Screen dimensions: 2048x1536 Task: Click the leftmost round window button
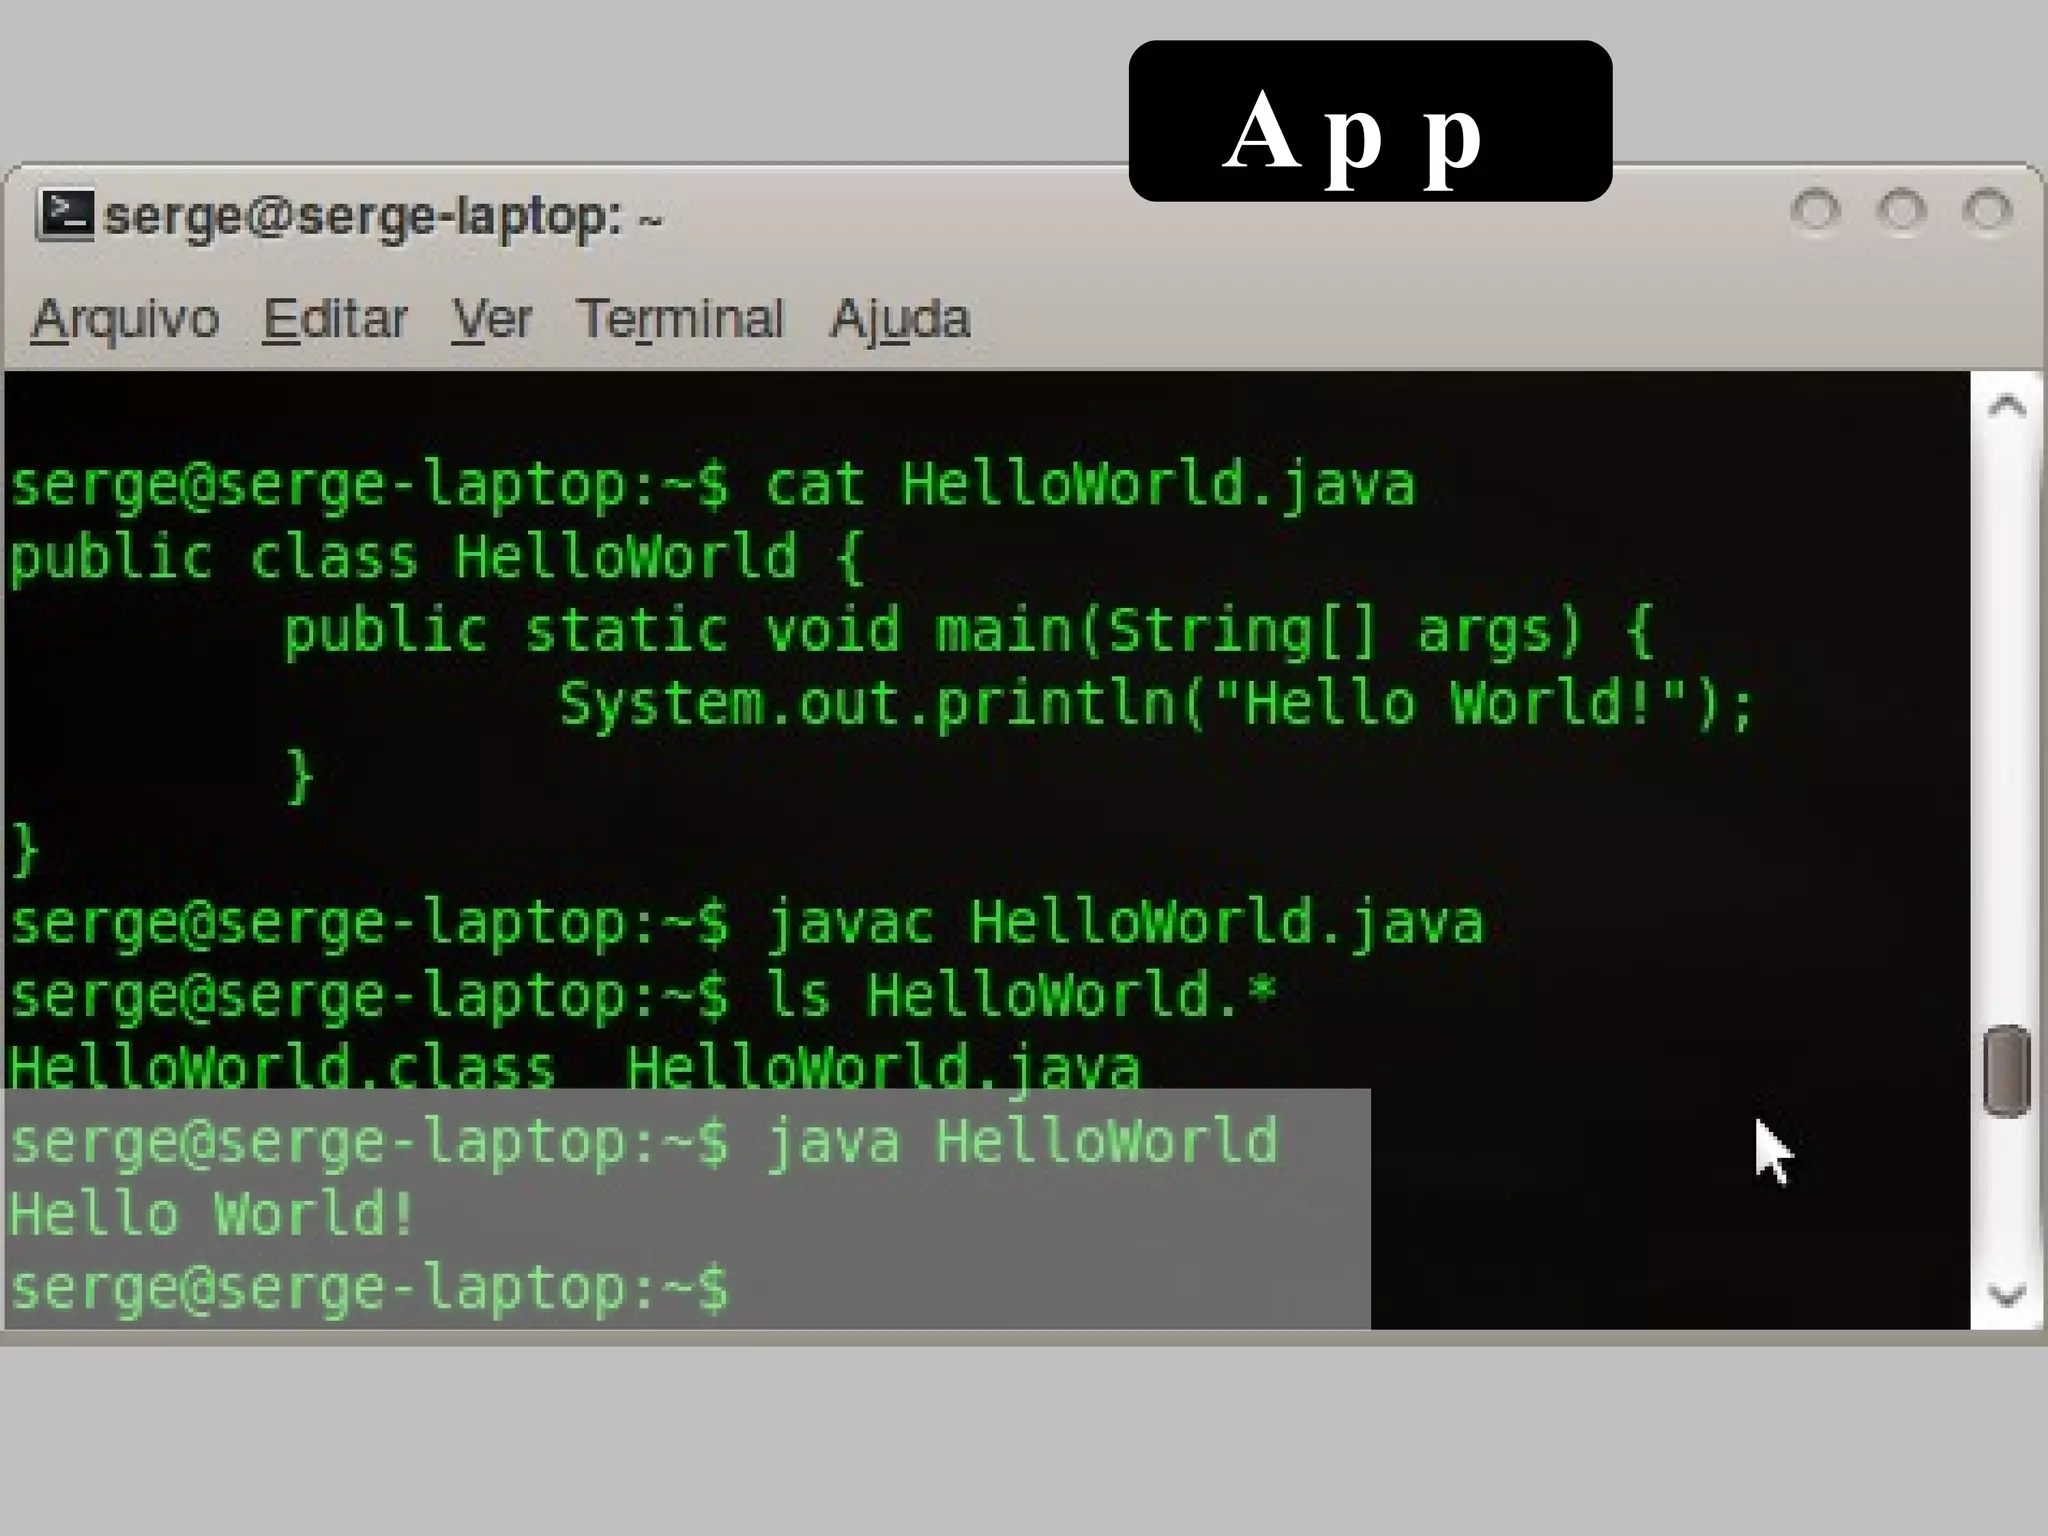pyautogui.click(x=1815, y=211)
